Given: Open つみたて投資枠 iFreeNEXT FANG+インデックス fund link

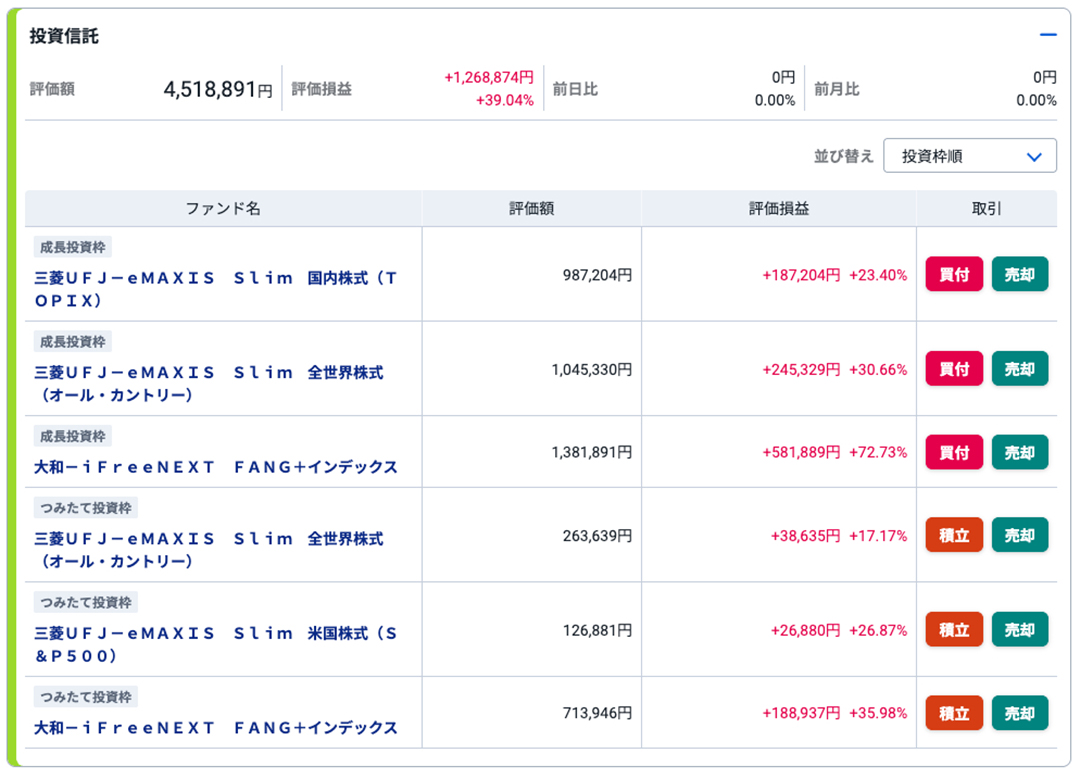Looking at the screenshot, I should [x=216, y=727].
